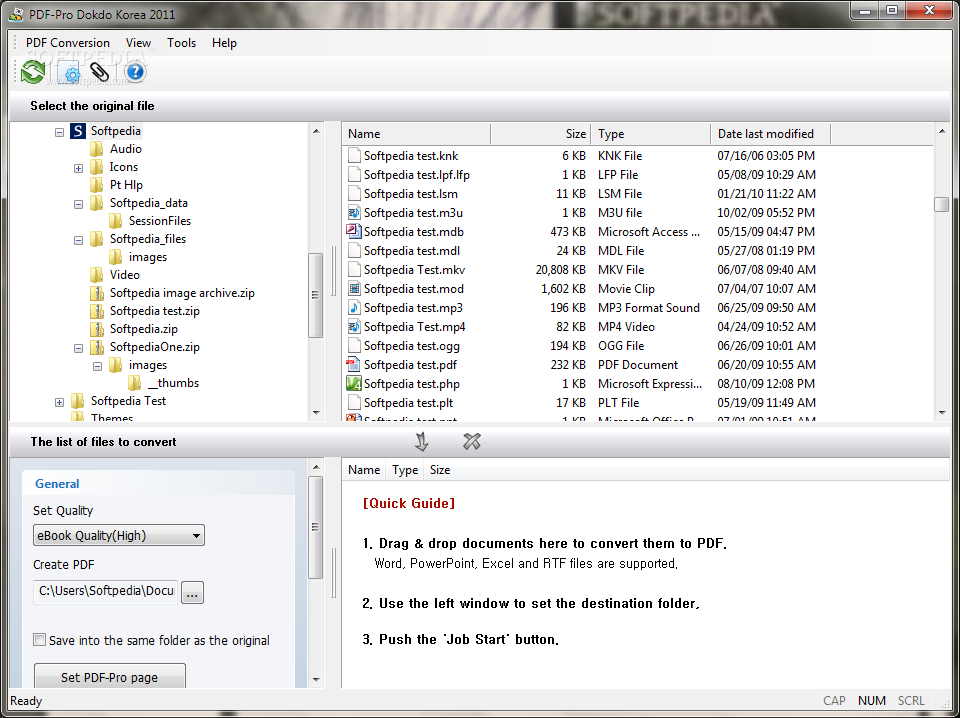Select the images folder under Softpedia_files

tap(148, 257)
